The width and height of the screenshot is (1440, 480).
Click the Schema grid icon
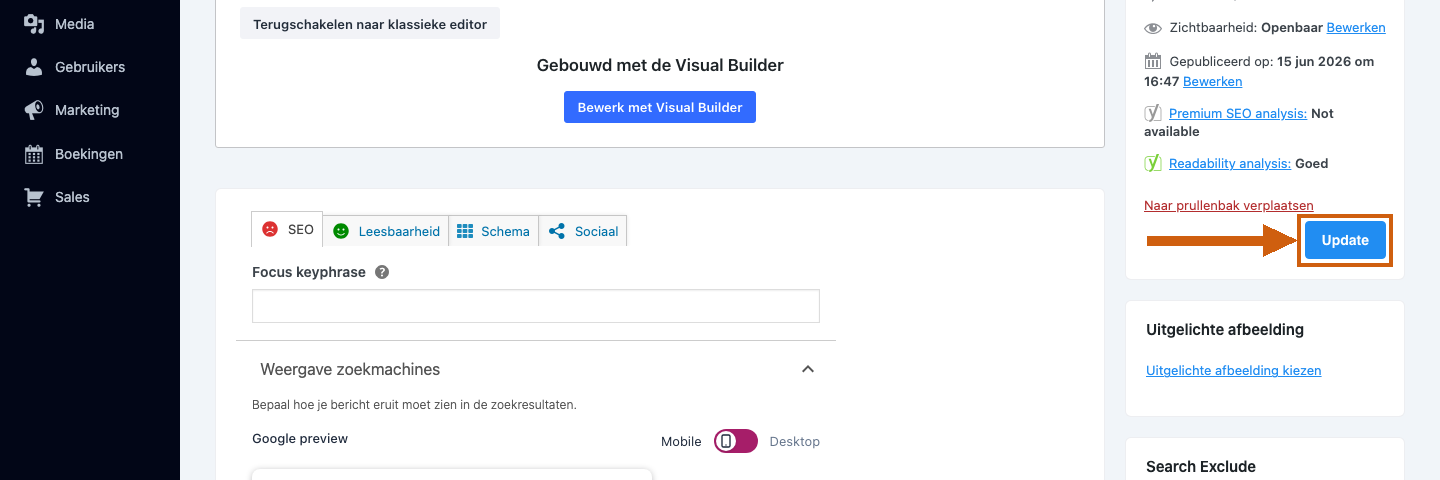[465, 231]
